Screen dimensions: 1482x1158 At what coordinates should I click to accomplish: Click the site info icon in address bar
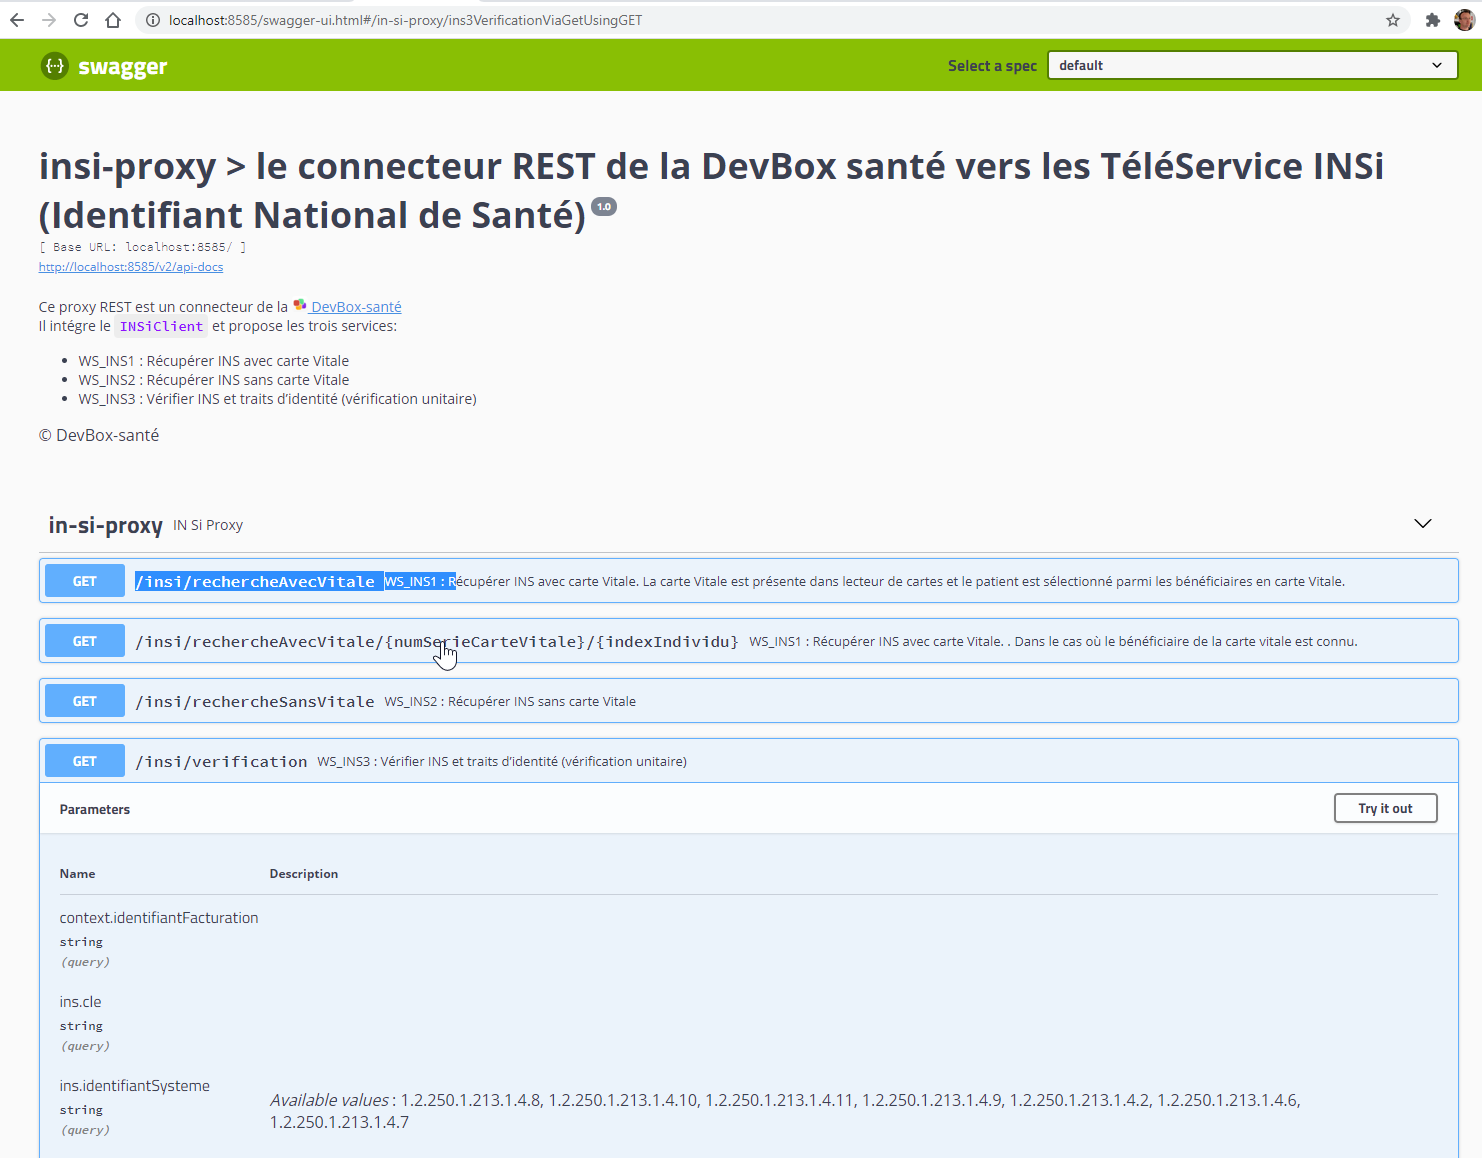click(x=152, y=20)
